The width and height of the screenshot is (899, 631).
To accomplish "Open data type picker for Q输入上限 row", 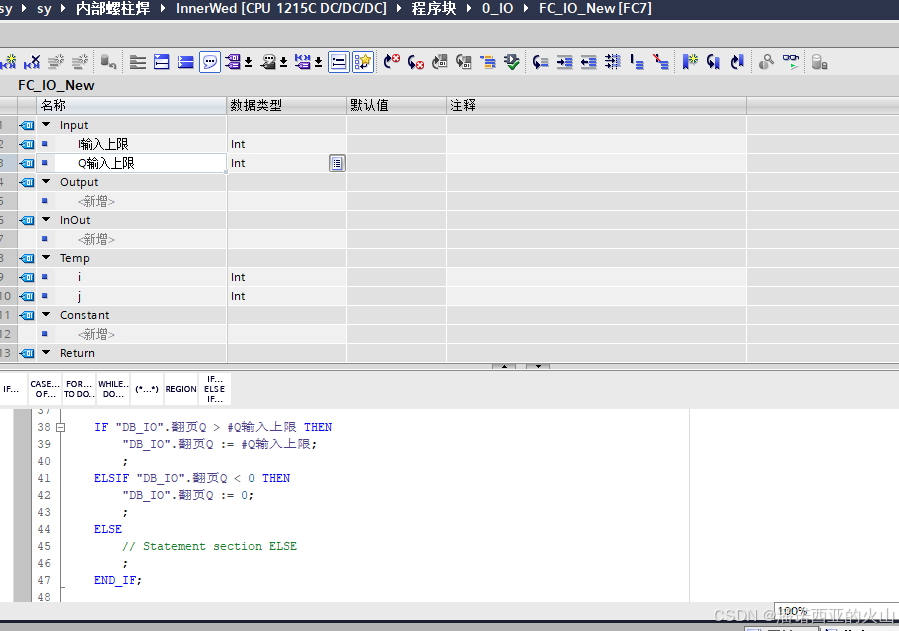I will pyautogui.click(x=337, y=163).
